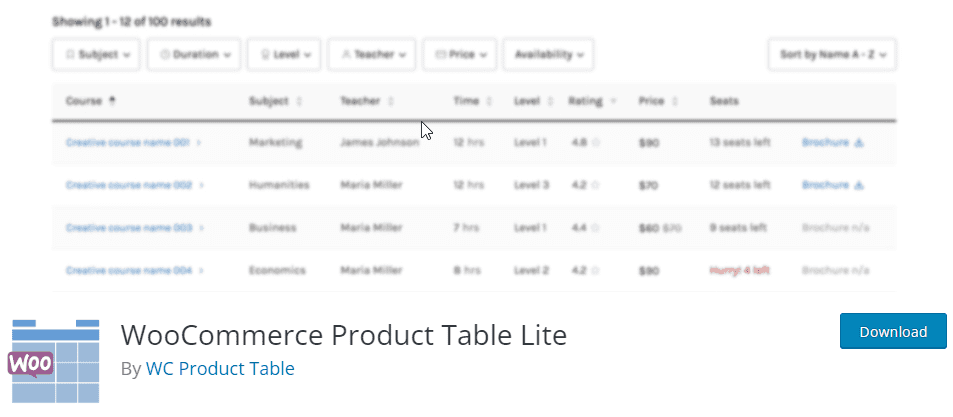Open Creative course name 003 link
This screenshot has height=417, width=953.
[128, 228]
